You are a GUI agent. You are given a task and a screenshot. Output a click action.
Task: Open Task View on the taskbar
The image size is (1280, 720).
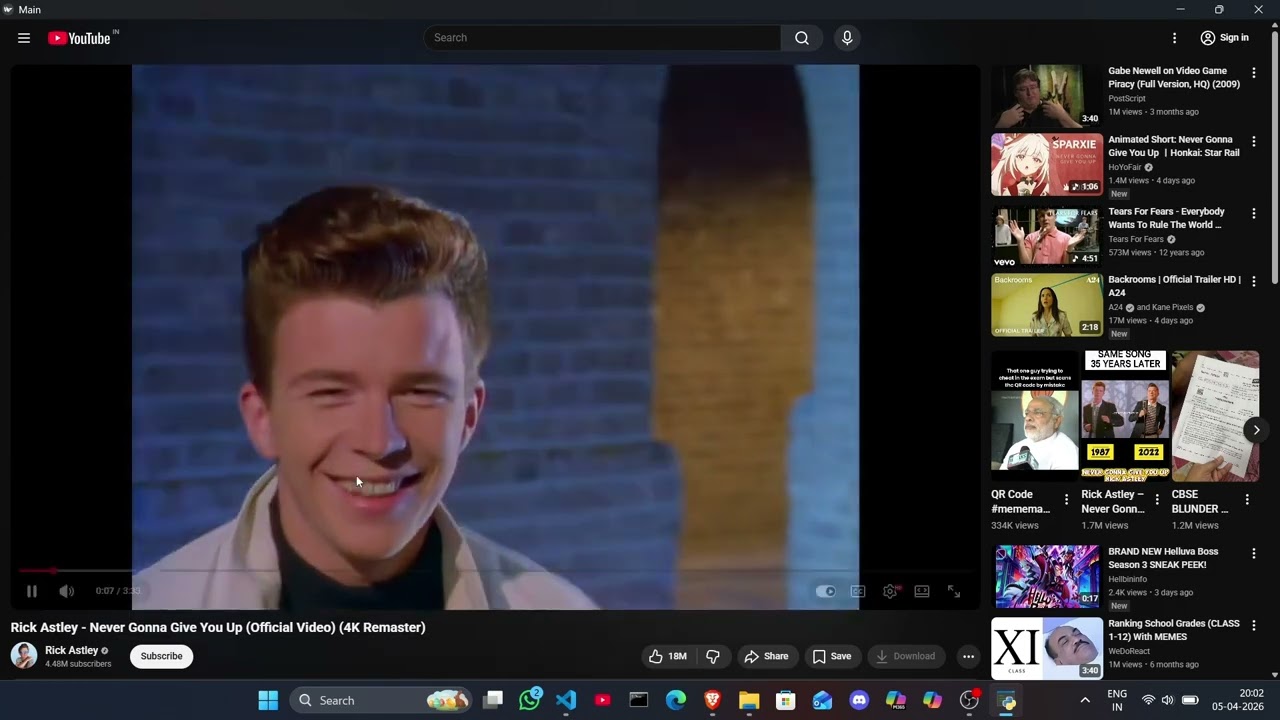click(x=493, y=700)
